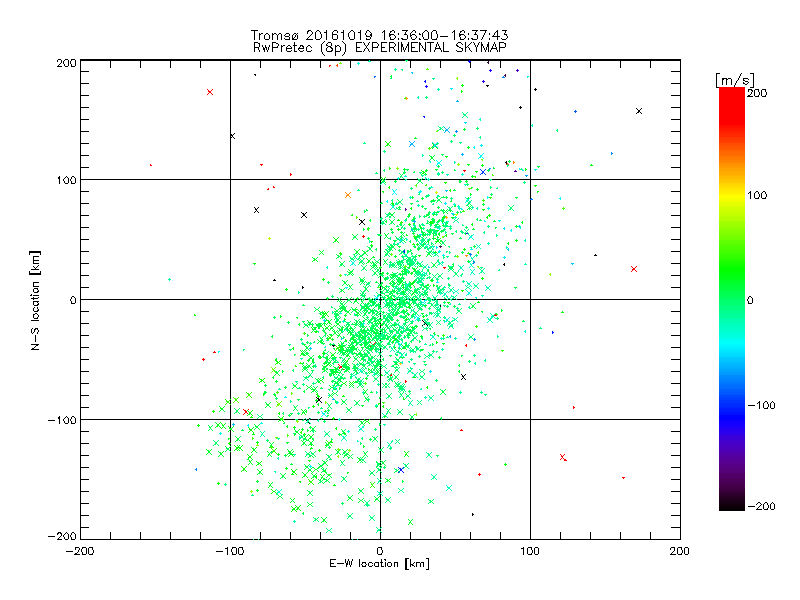Click the subtitle 'RwPretec (8p) EXPERIMENTAL SKYMAP'
The image size is (800, 600).
coord(380,47)
